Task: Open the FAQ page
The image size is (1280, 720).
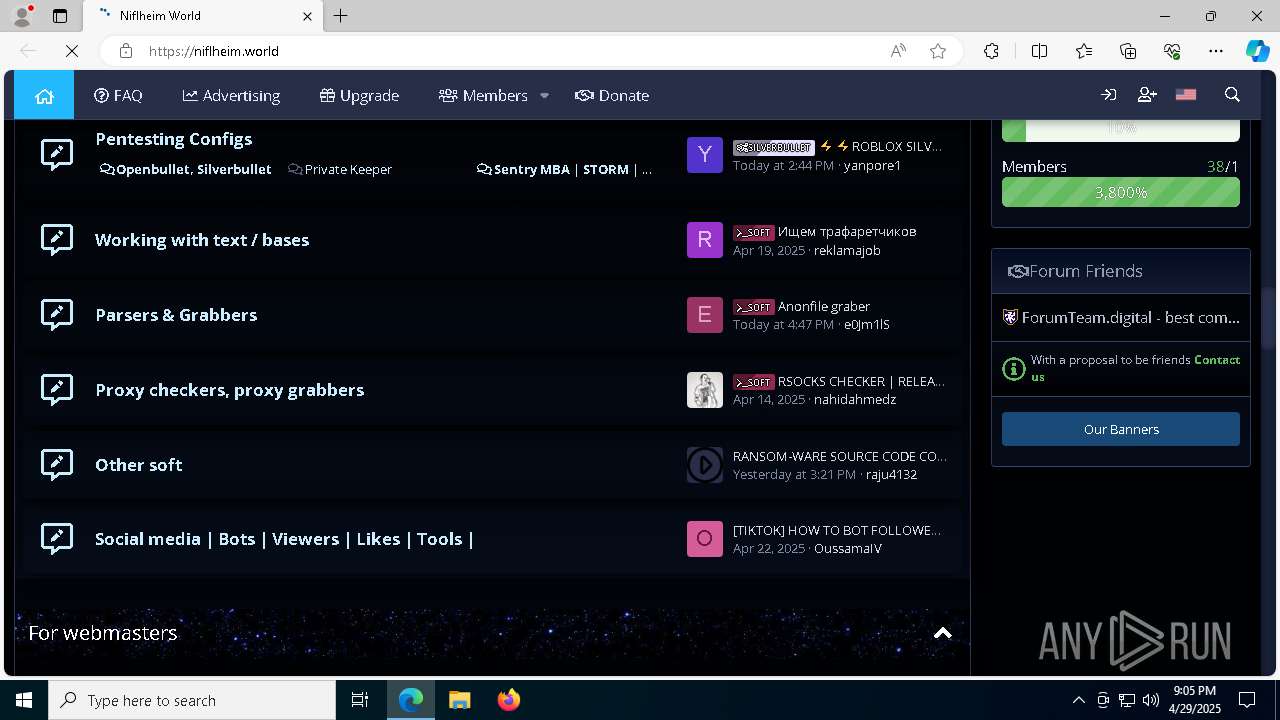Action: point(118,95)
